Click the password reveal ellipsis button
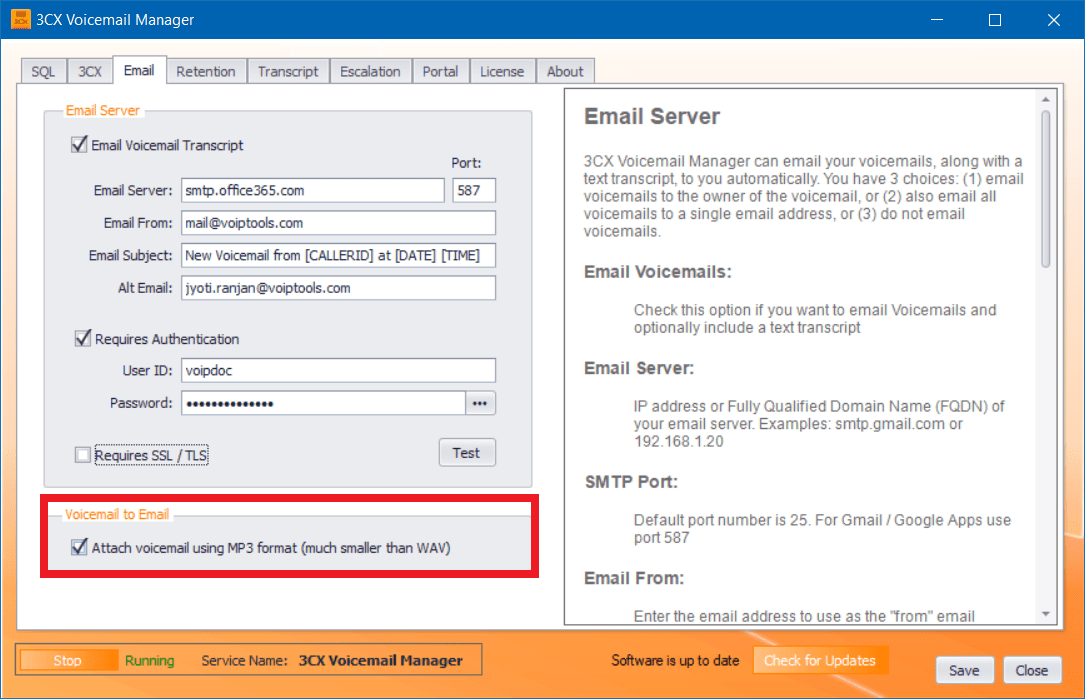 click(x=480, y=403)
